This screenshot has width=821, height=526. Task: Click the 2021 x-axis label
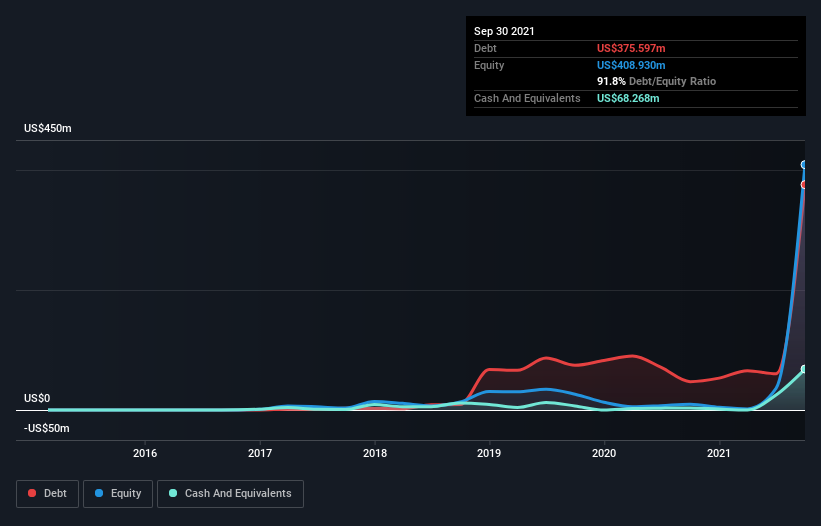point(719,453)
